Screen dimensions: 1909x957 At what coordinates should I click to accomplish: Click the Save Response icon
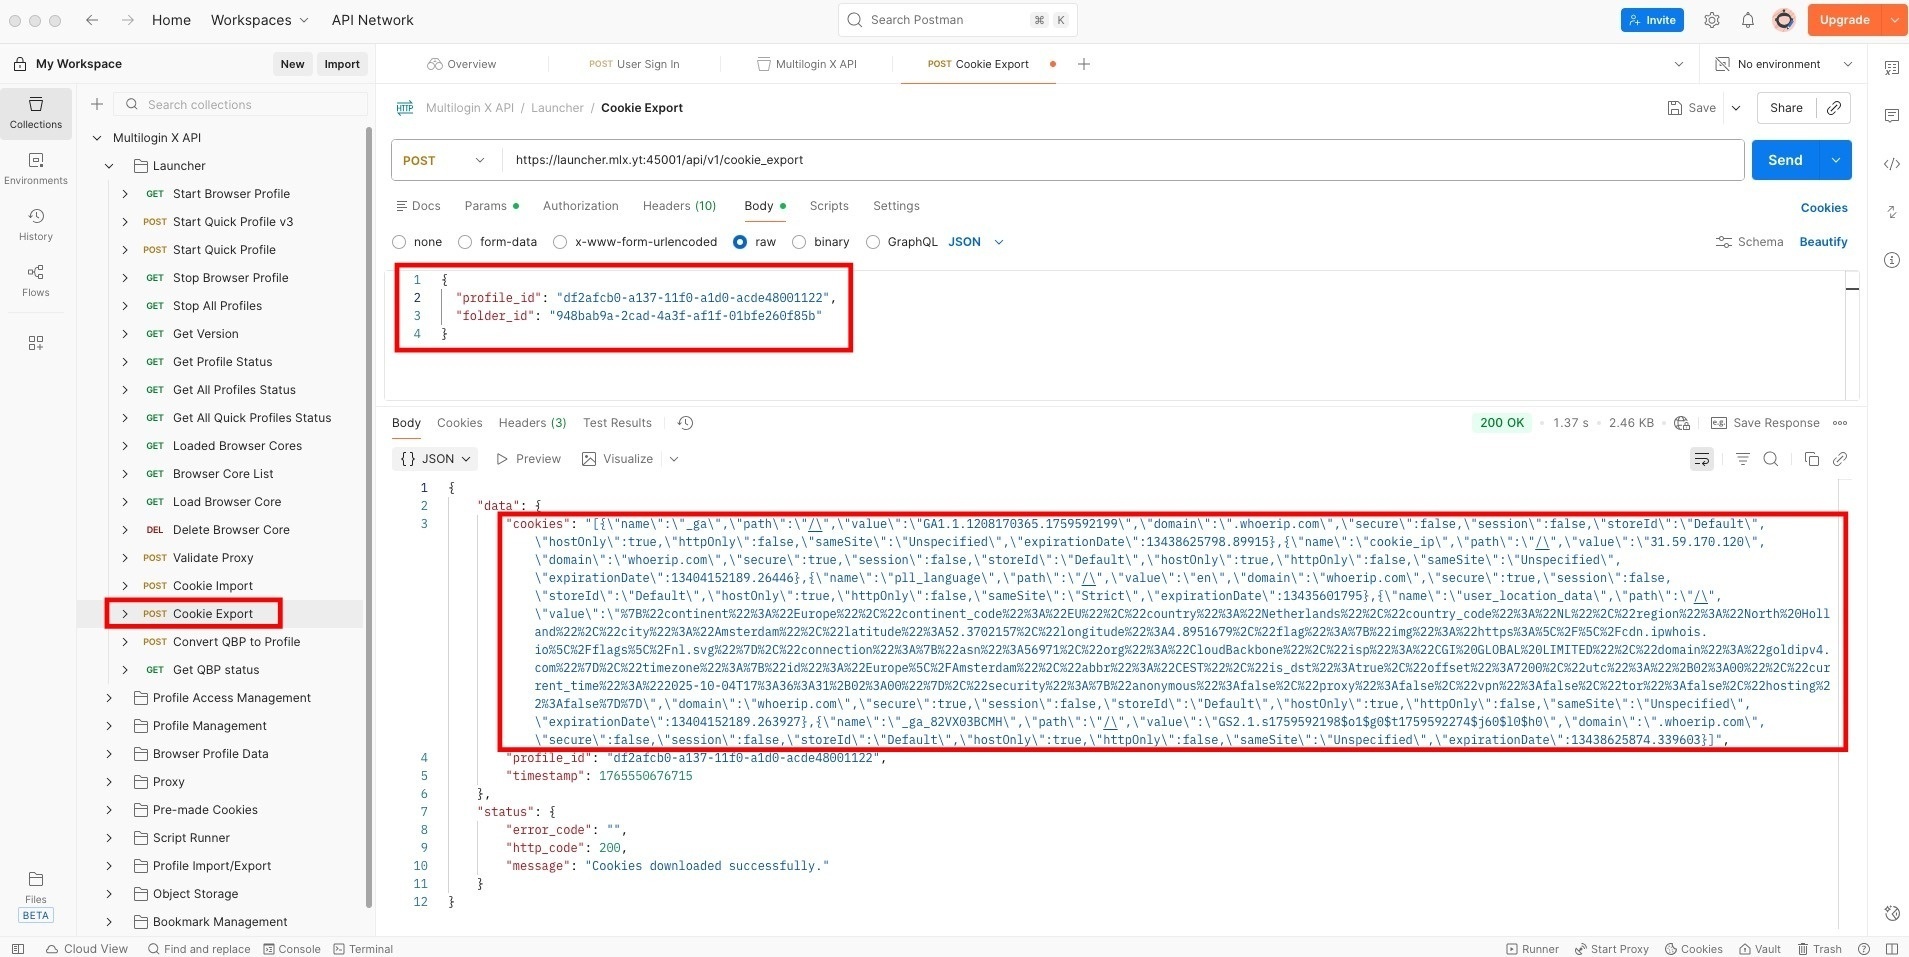tap(1718, 422)
